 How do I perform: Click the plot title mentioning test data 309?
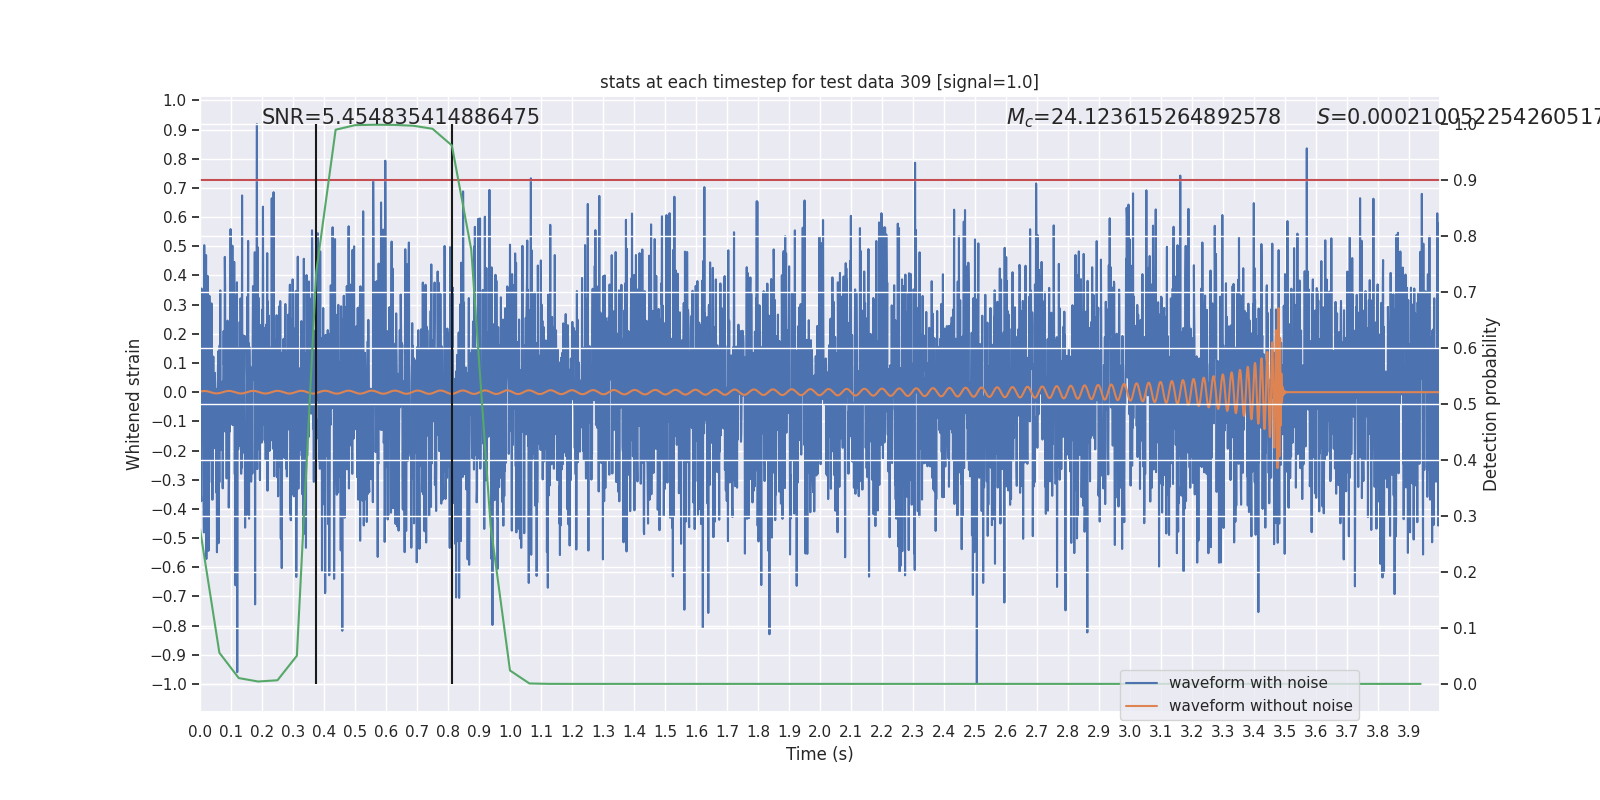[819, 82]
